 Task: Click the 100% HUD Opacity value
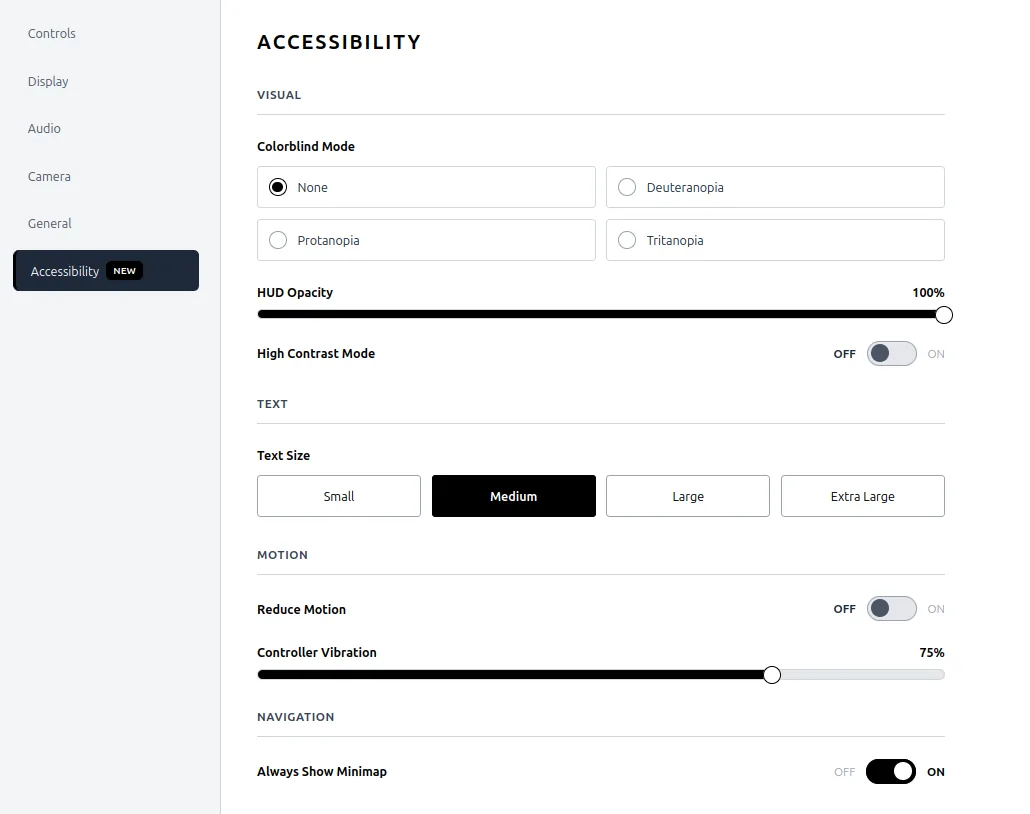tap(928, 293)
